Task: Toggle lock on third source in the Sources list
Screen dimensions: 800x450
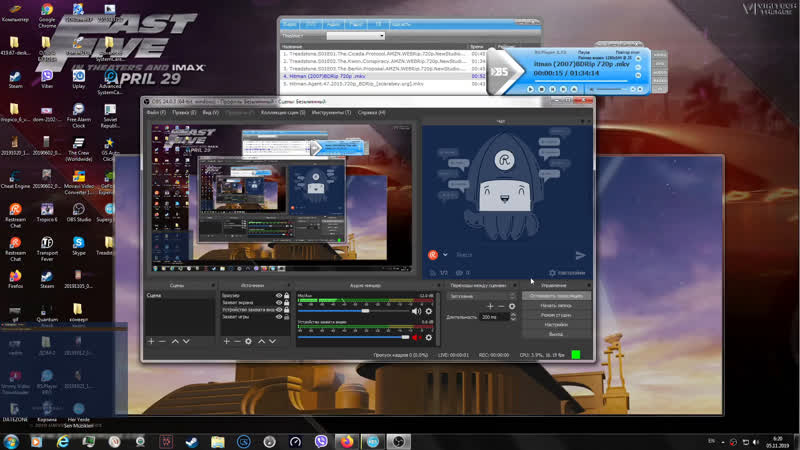Action: [286, 310]
